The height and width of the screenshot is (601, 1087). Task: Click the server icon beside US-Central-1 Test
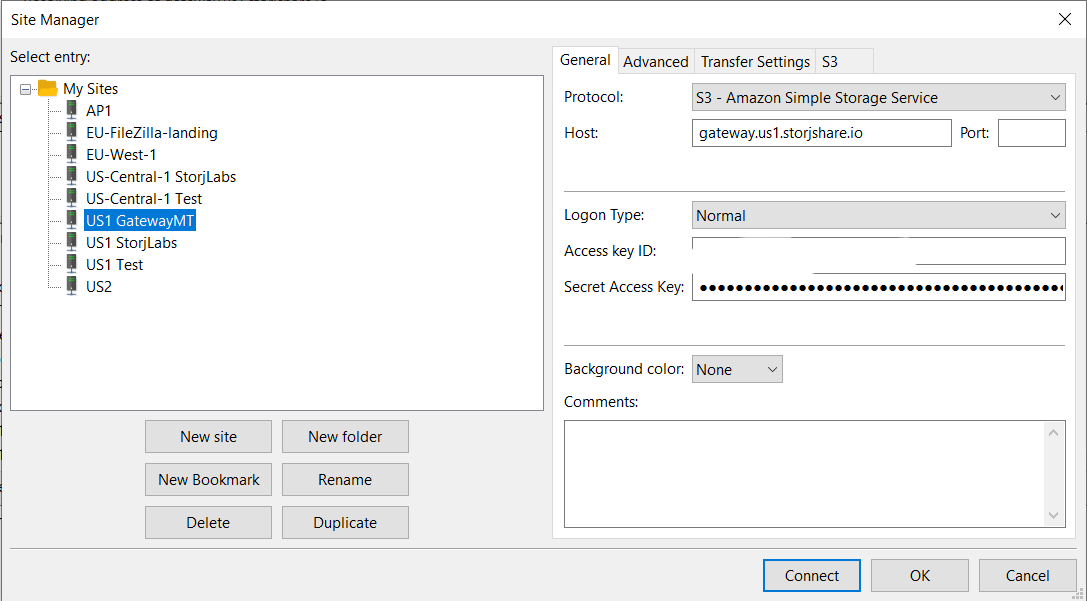[x=71, y=198]
